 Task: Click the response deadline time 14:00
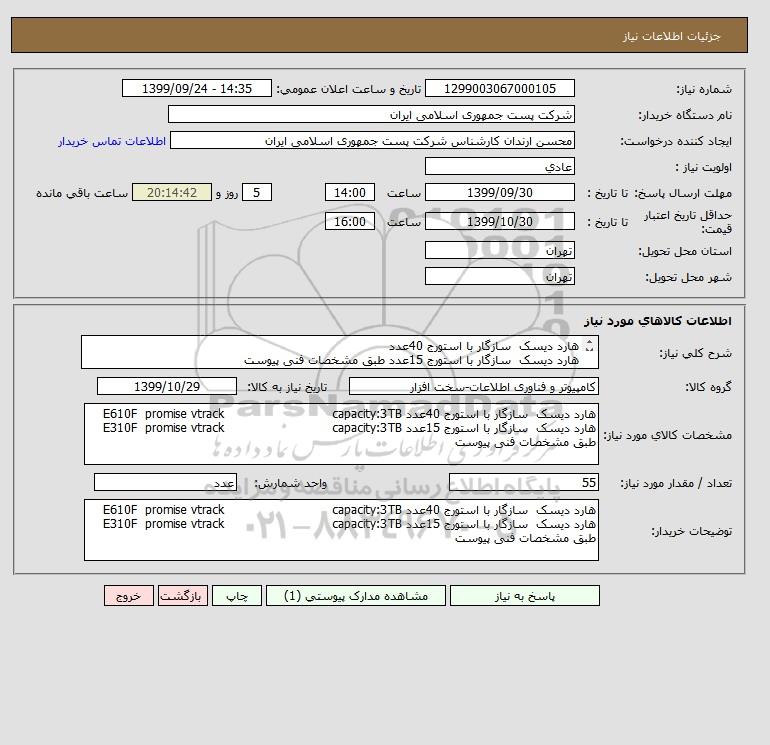(x=350, y=193)
